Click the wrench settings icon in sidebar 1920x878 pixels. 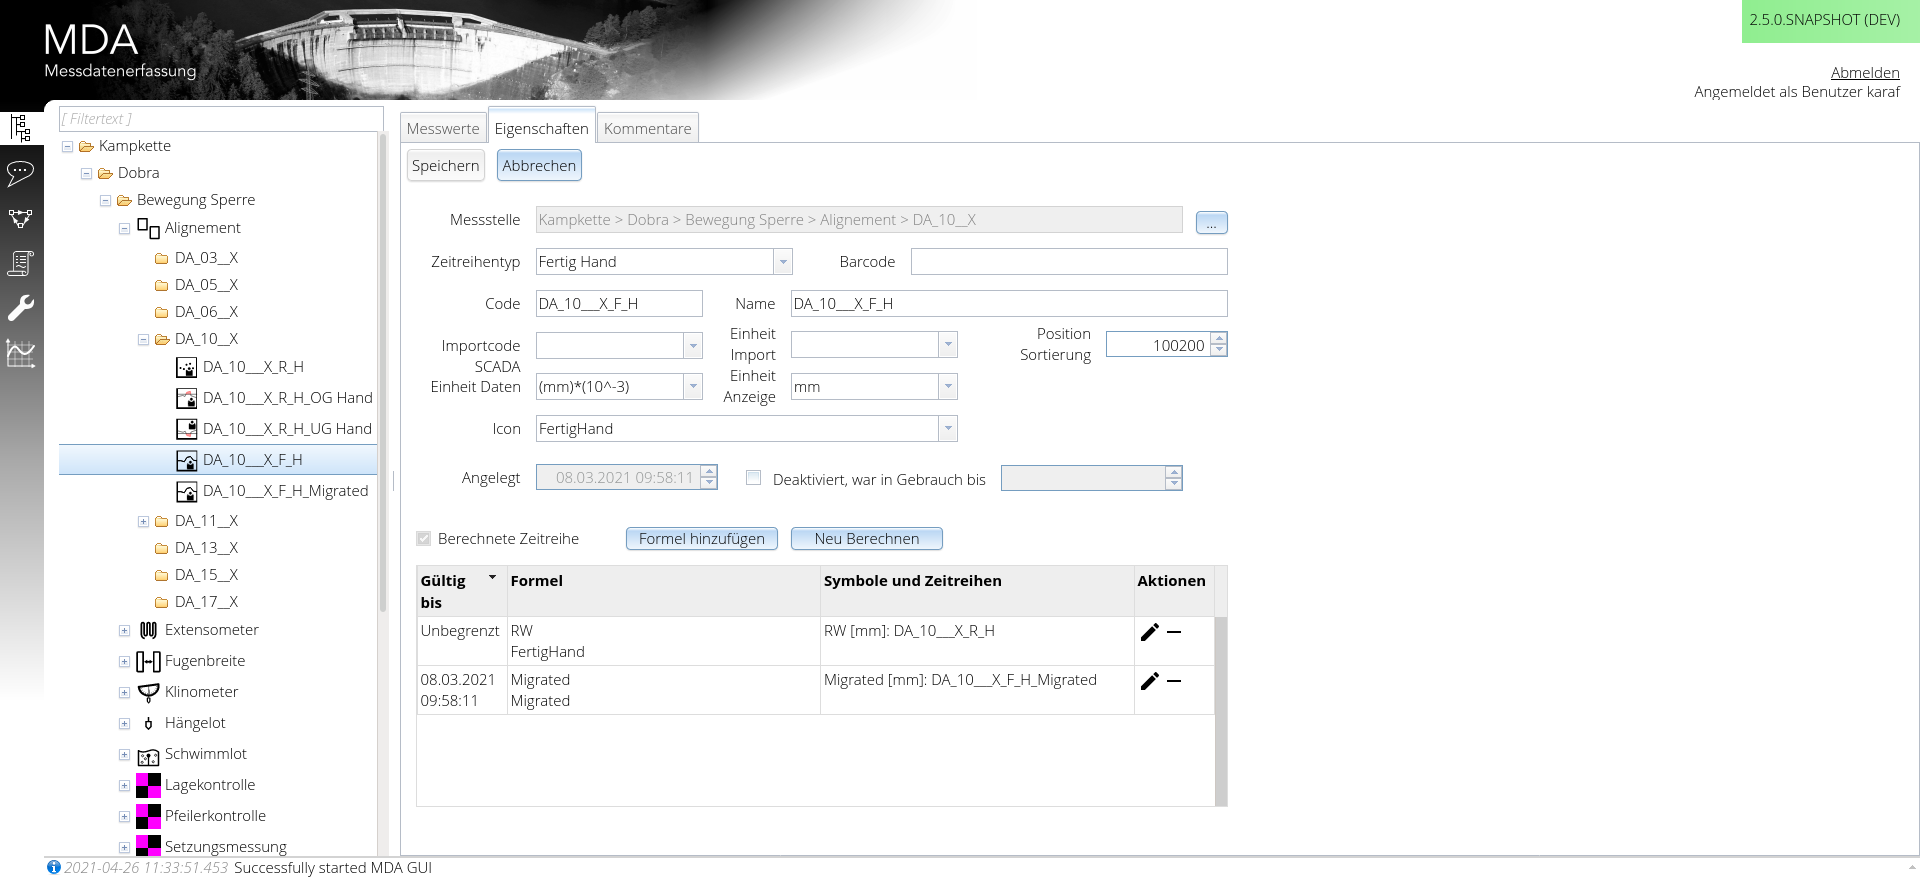[21, 308]
